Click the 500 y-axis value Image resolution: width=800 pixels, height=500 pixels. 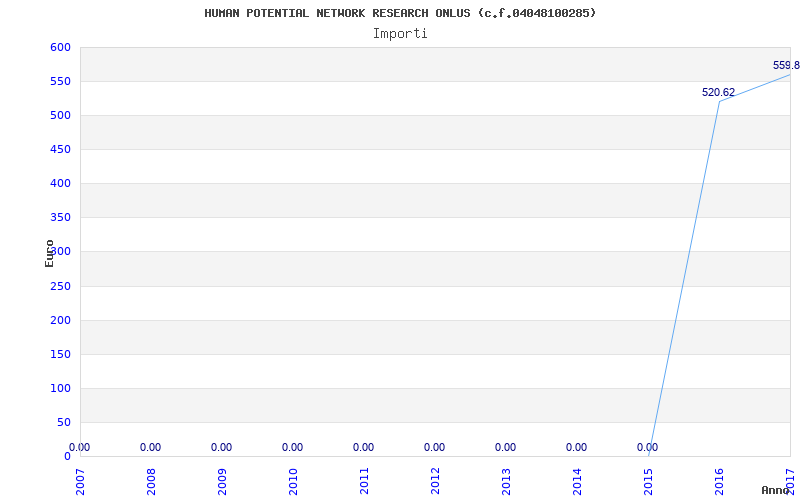(x=60, y=115)
